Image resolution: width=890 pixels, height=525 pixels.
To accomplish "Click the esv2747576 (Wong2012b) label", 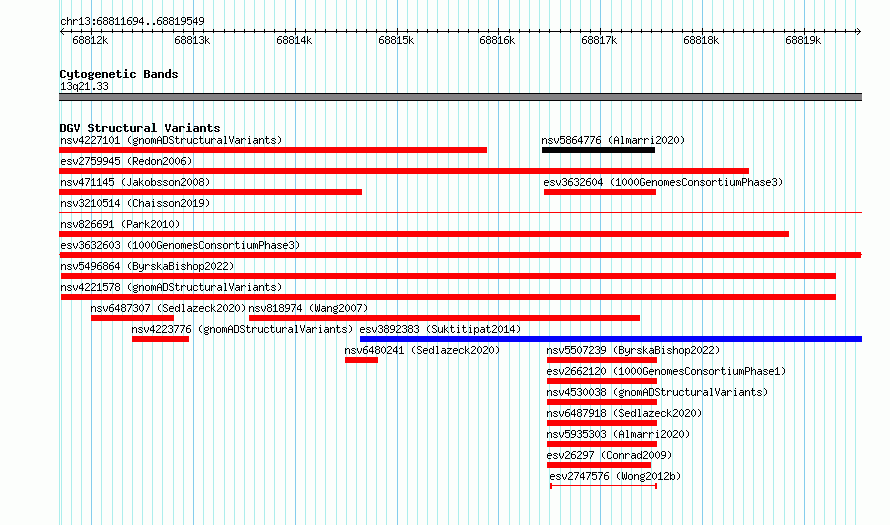I will (615, 476).
